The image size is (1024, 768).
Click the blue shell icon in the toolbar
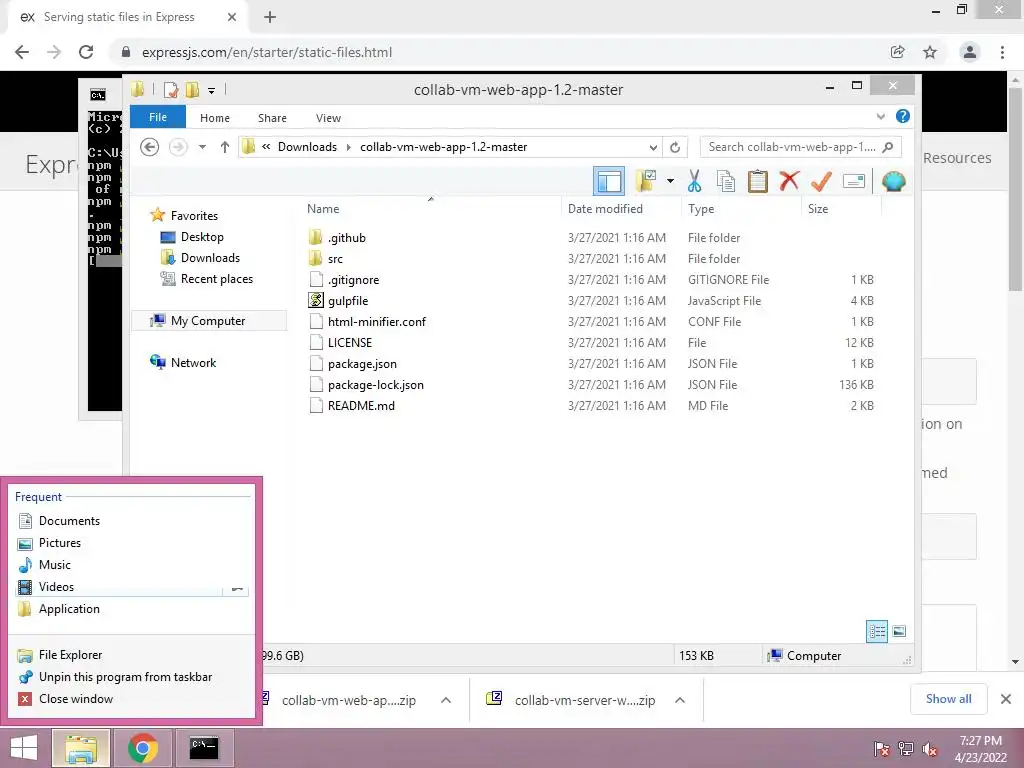pyautogui.click(x=893, y=181)
